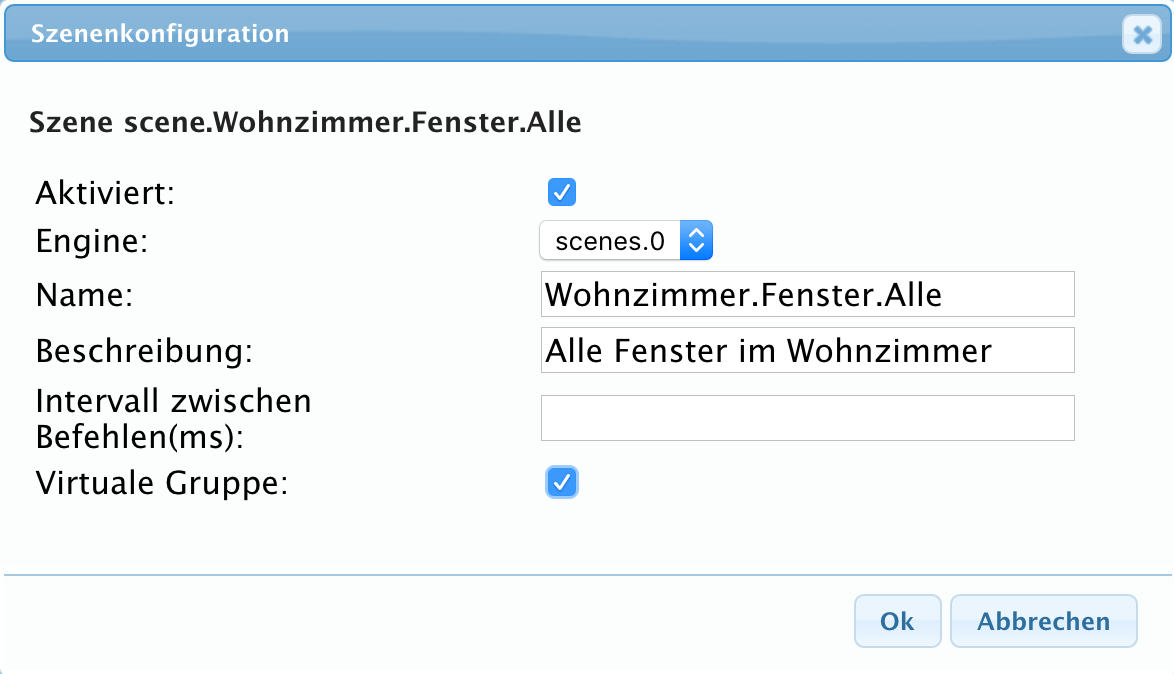Image resolution: width=1174 pixels, height=674 pixels.
Task: Focus the empty Intervall zwischen Befehlen field
Action: pos(806,418)
